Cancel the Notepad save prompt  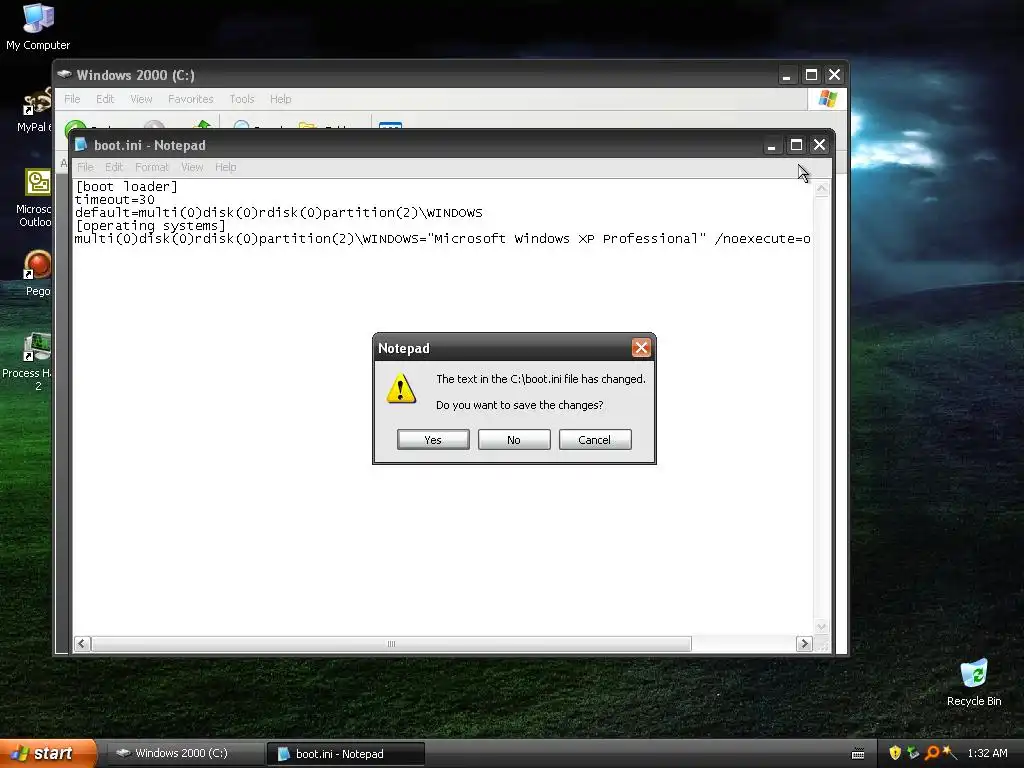[595, 440]
